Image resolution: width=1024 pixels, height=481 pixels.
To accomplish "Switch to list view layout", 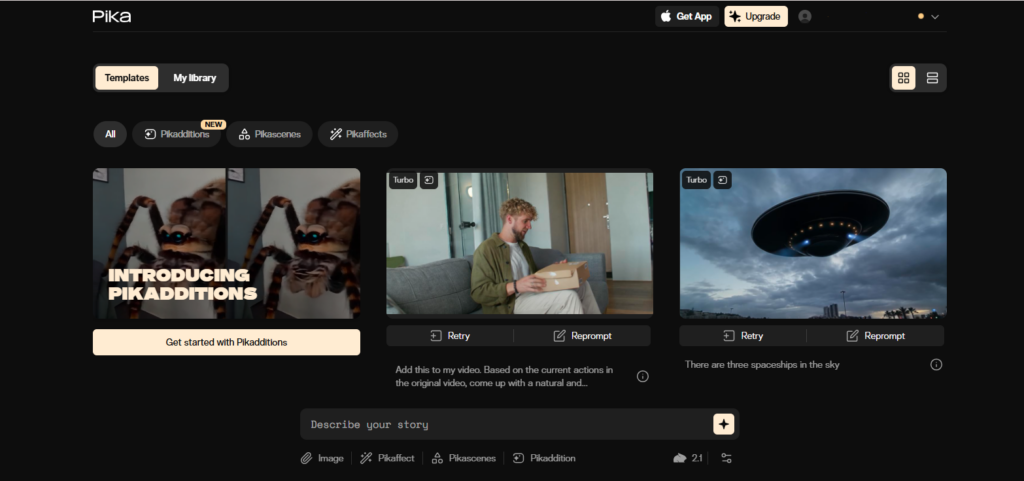I will point(932,78).
